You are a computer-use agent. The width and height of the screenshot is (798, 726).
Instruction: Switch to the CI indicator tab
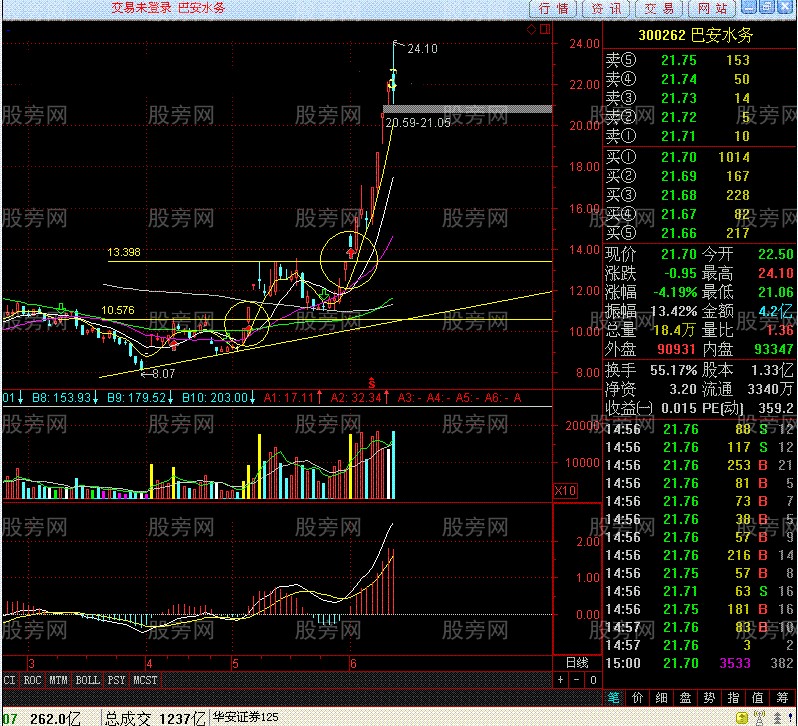9,680
